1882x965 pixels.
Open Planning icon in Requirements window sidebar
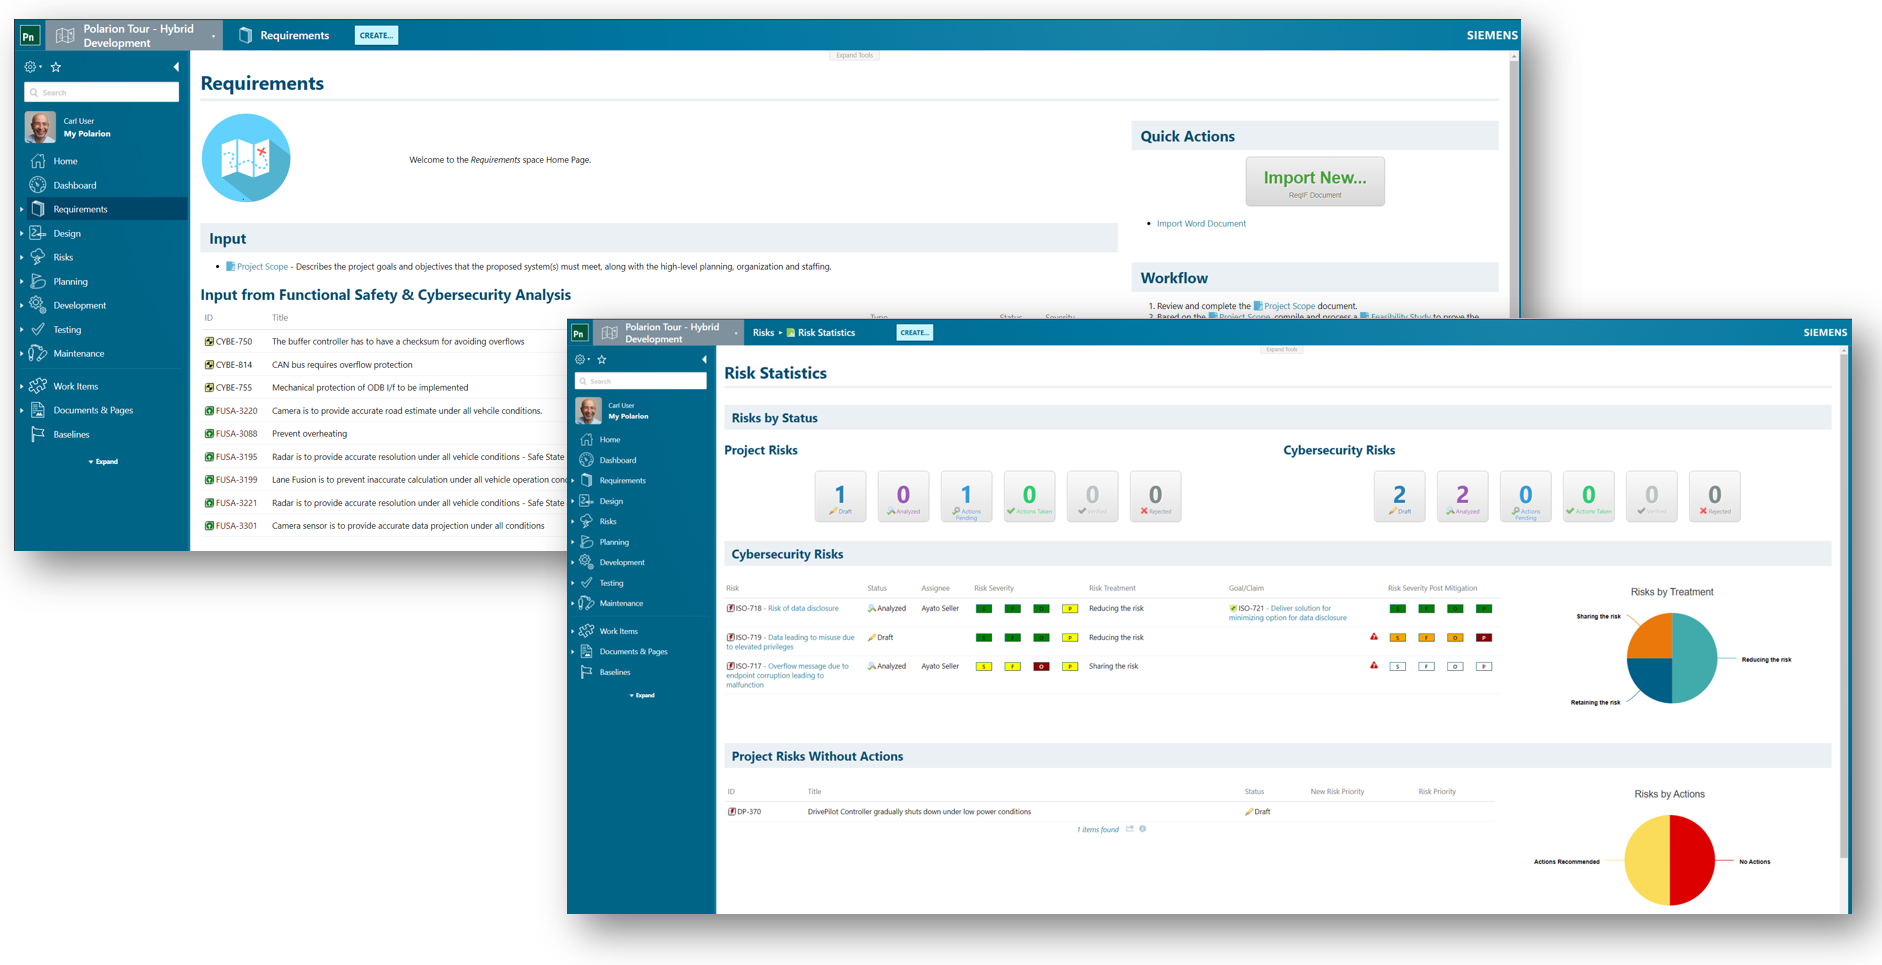(x=38, y=281)
